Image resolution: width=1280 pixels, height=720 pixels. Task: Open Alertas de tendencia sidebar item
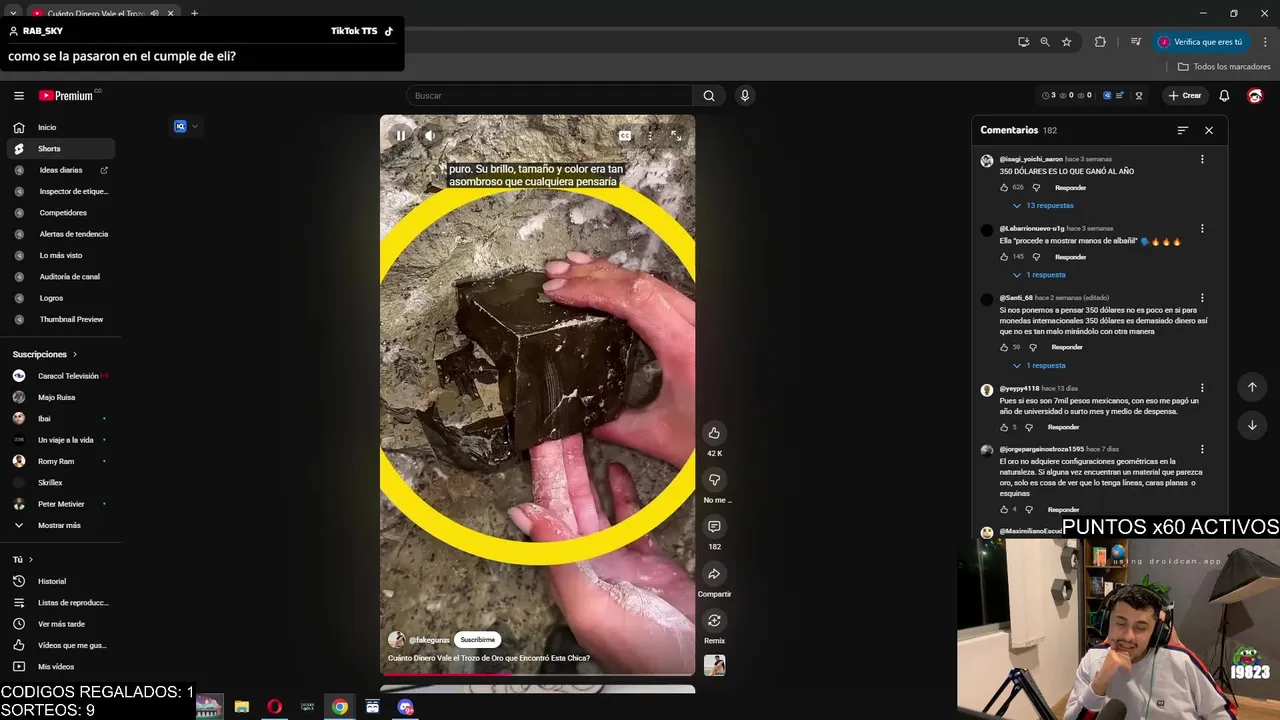point(60,234)
